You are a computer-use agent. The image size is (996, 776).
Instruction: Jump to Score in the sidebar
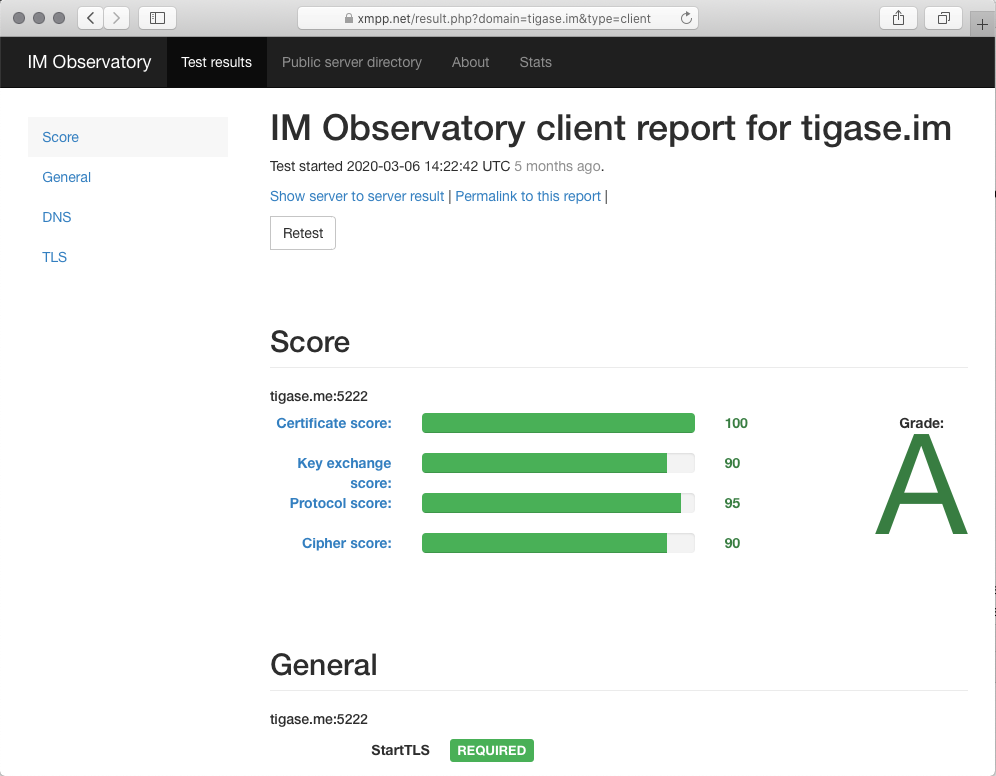pyautogui.click(x=128, y=137)
